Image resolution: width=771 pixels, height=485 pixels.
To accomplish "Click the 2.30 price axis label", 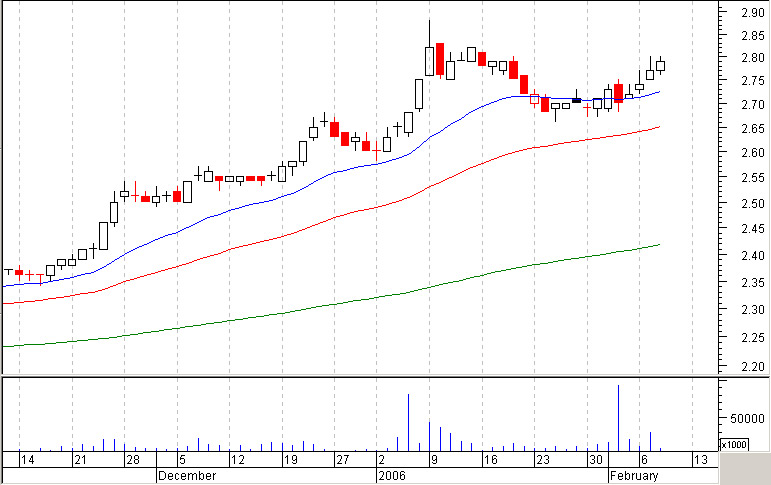I will (752, 309).
